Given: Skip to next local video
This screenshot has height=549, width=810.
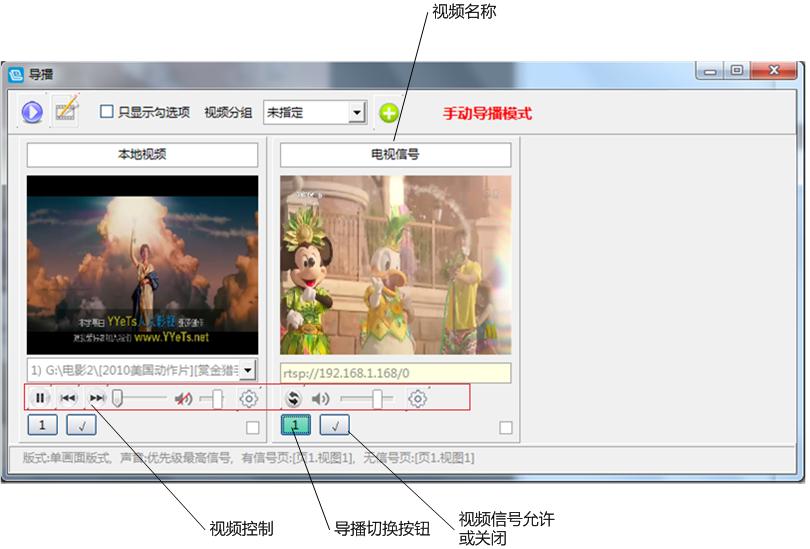Looking at the screenshot, I should pos(97,398).
